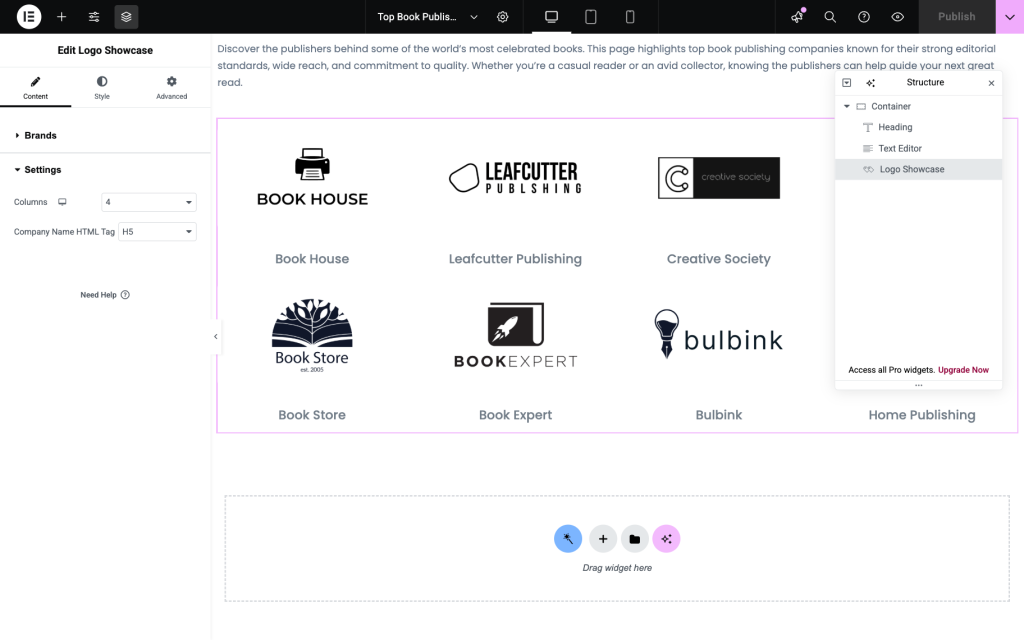Expand the Brands section
1024x640 pixels.
(x=105, y=135)
